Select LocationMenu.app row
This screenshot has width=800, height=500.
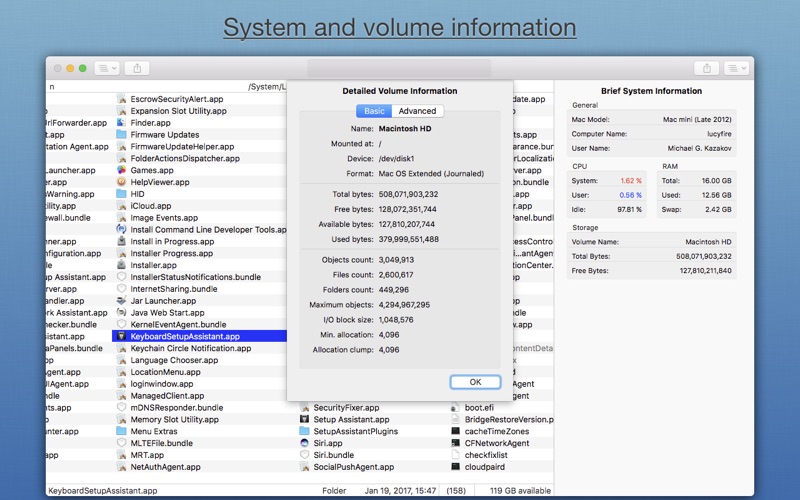199,372
